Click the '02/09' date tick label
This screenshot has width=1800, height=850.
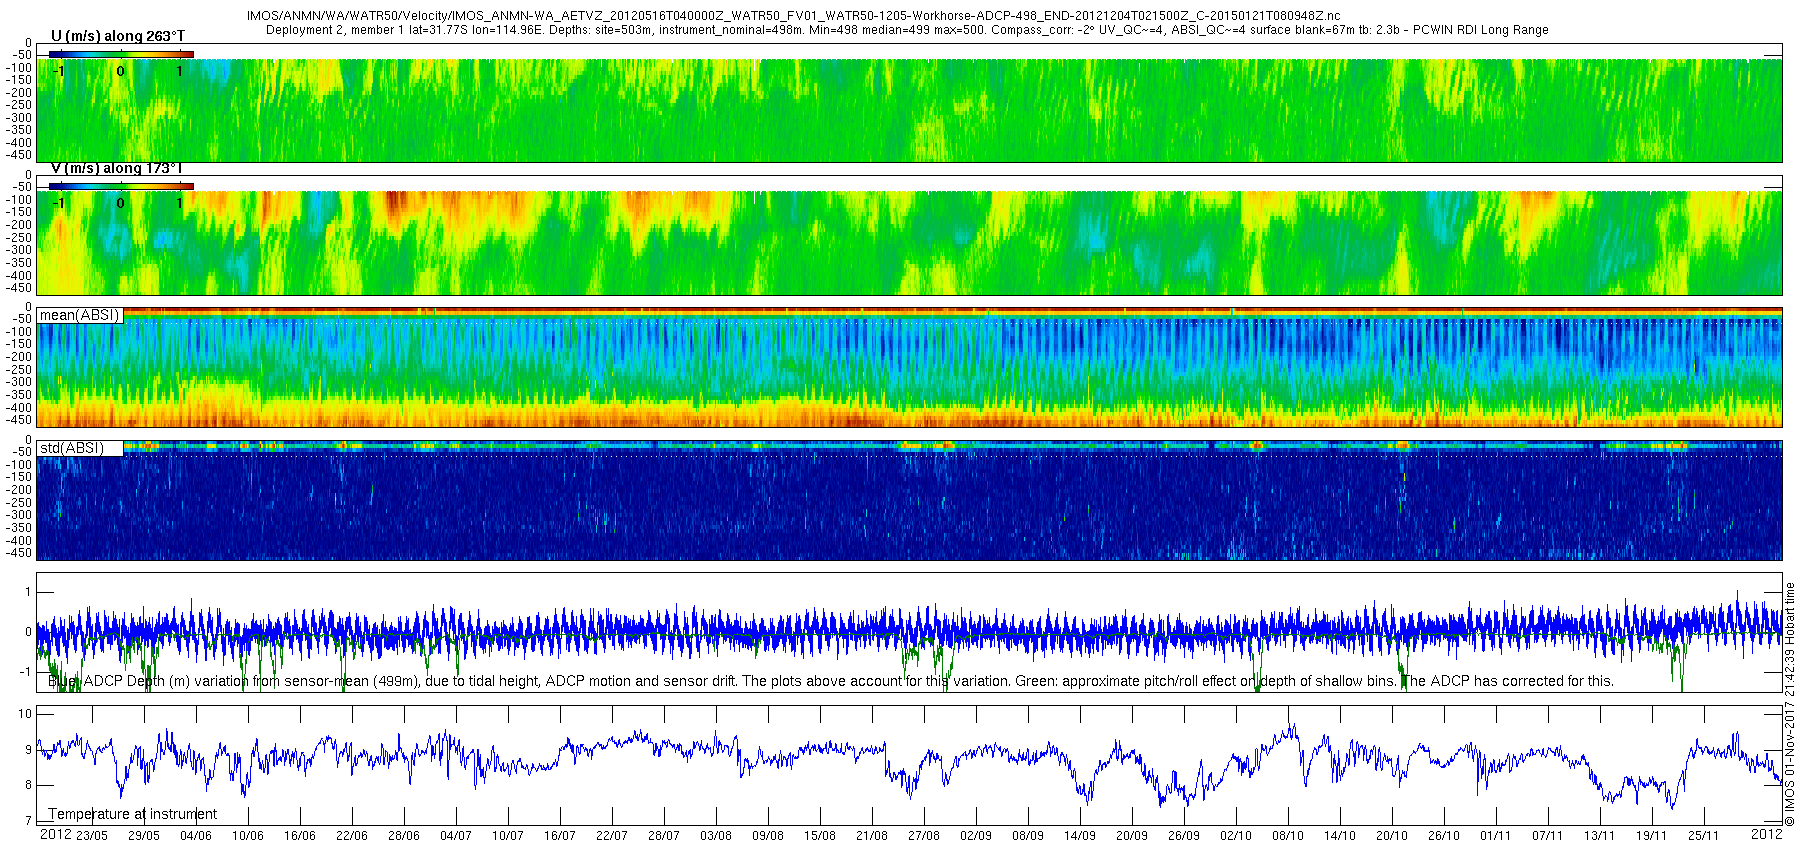(976, 836)
